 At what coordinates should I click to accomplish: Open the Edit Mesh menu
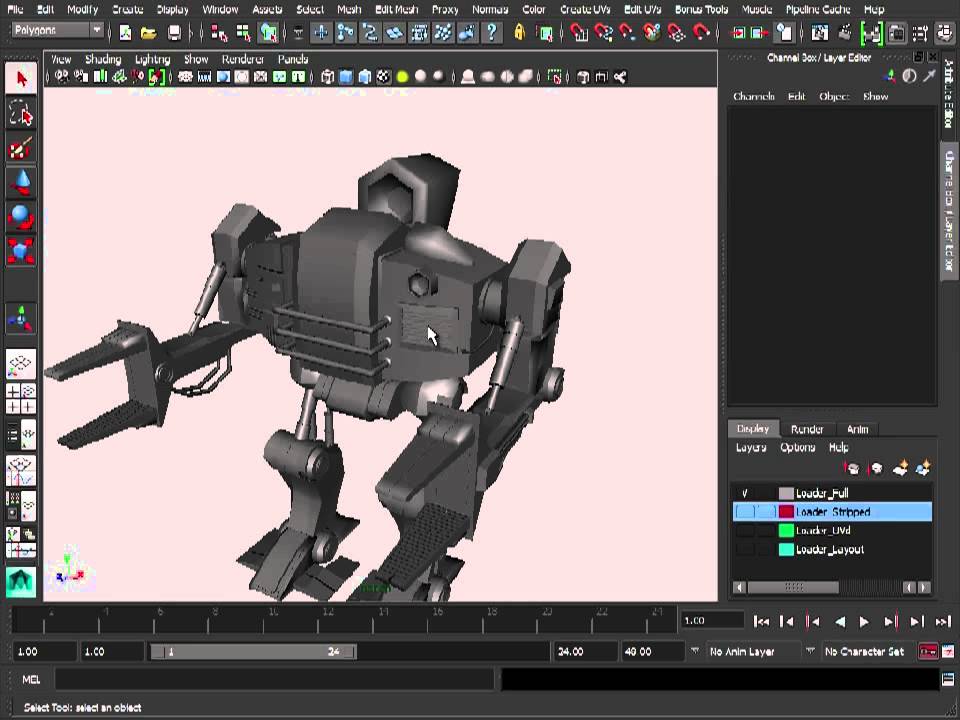[x=396, y=9]
